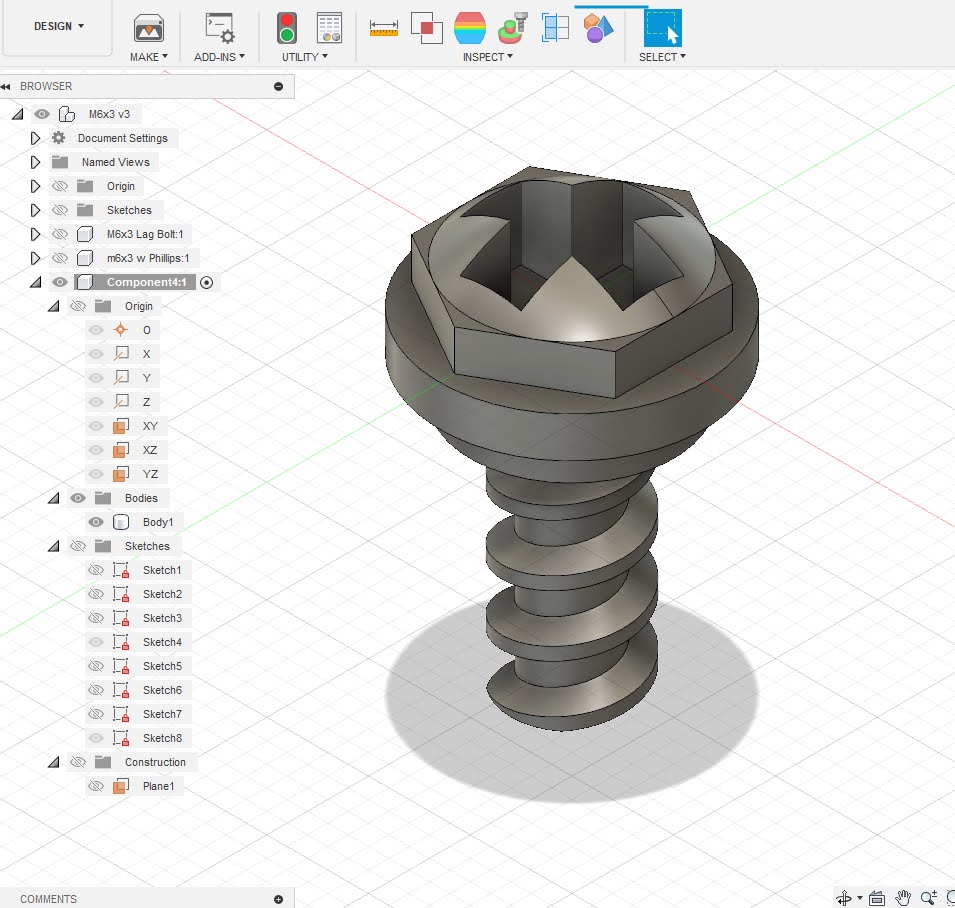Show the M6x3 Lag Bolt:1 component
The image size is (955, 908).
point(60,234)
